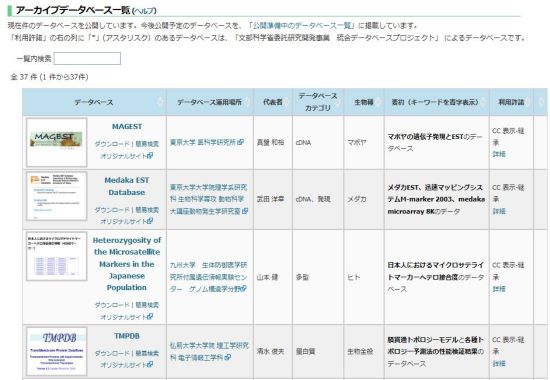Open the TMPDB thumbnail image
Screen dimensions: 550x380
(x=56, y=351)
